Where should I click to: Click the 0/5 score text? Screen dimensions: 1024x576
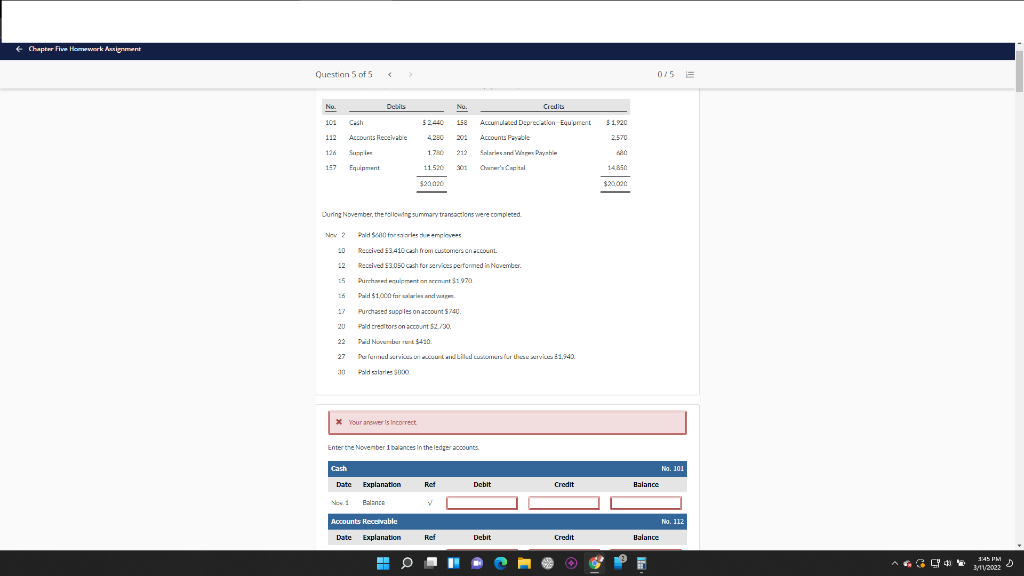[x=665, y=74]
